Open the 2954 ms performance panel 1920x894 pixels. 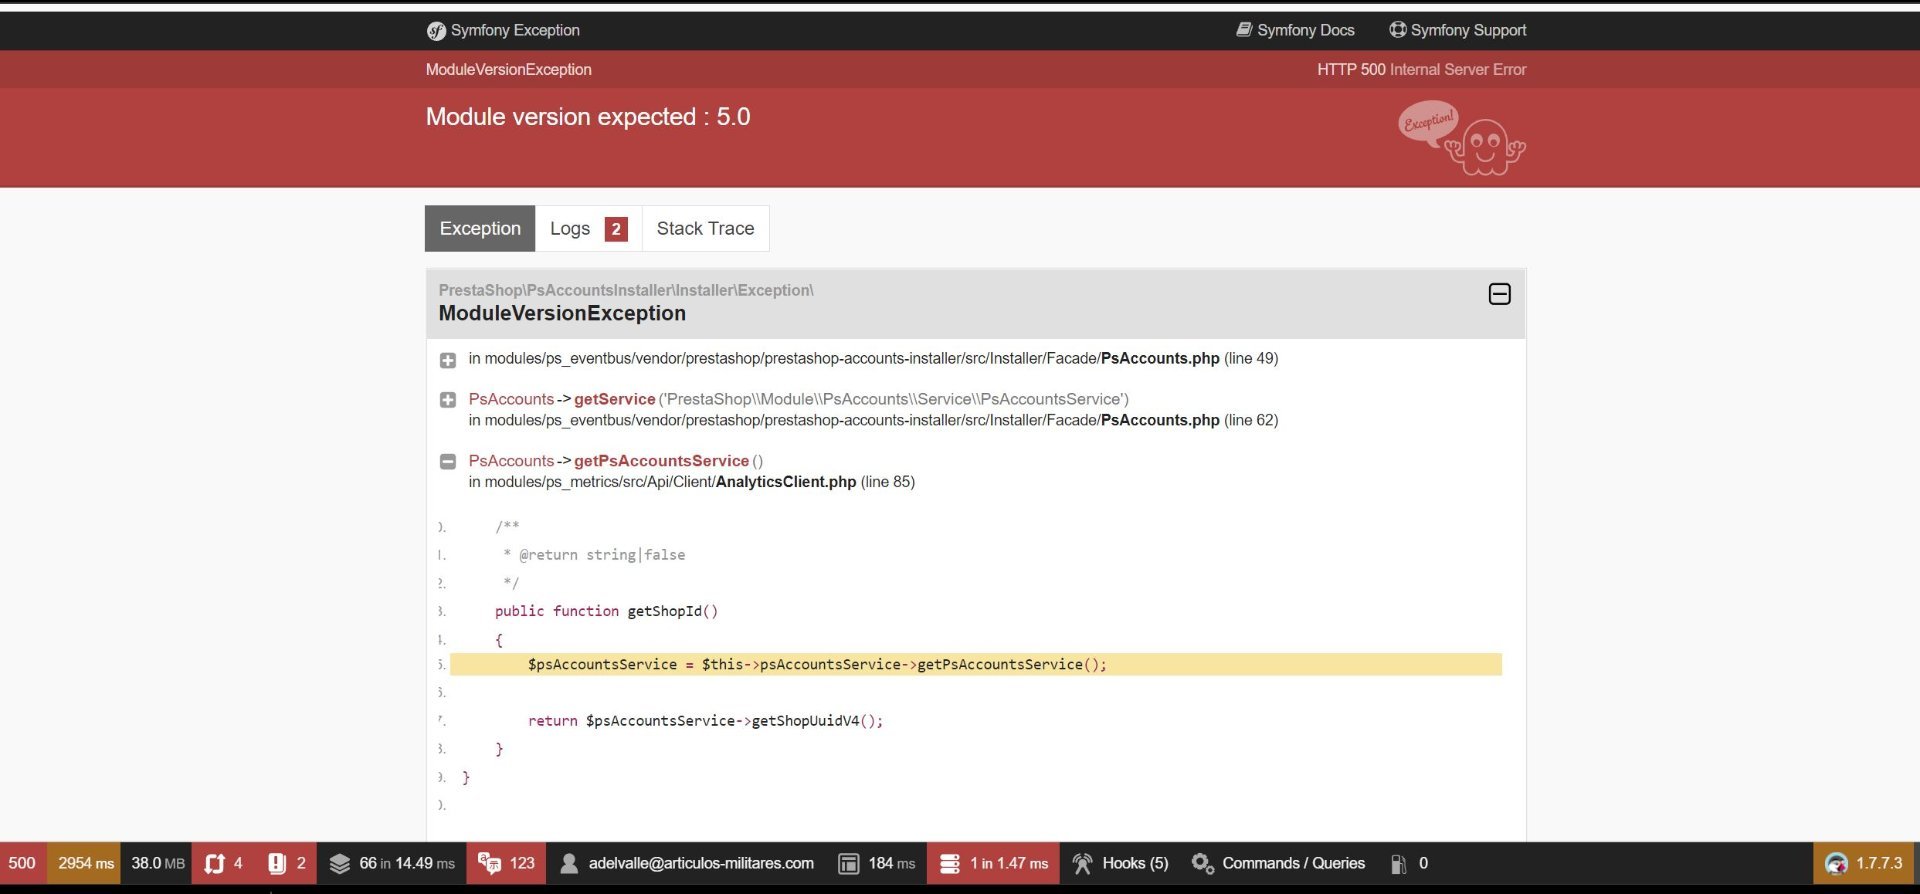(x=85, y=863)
